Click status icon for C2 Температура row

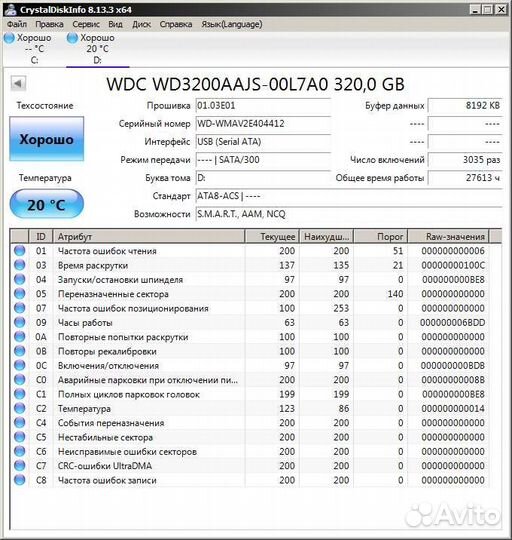20,408
